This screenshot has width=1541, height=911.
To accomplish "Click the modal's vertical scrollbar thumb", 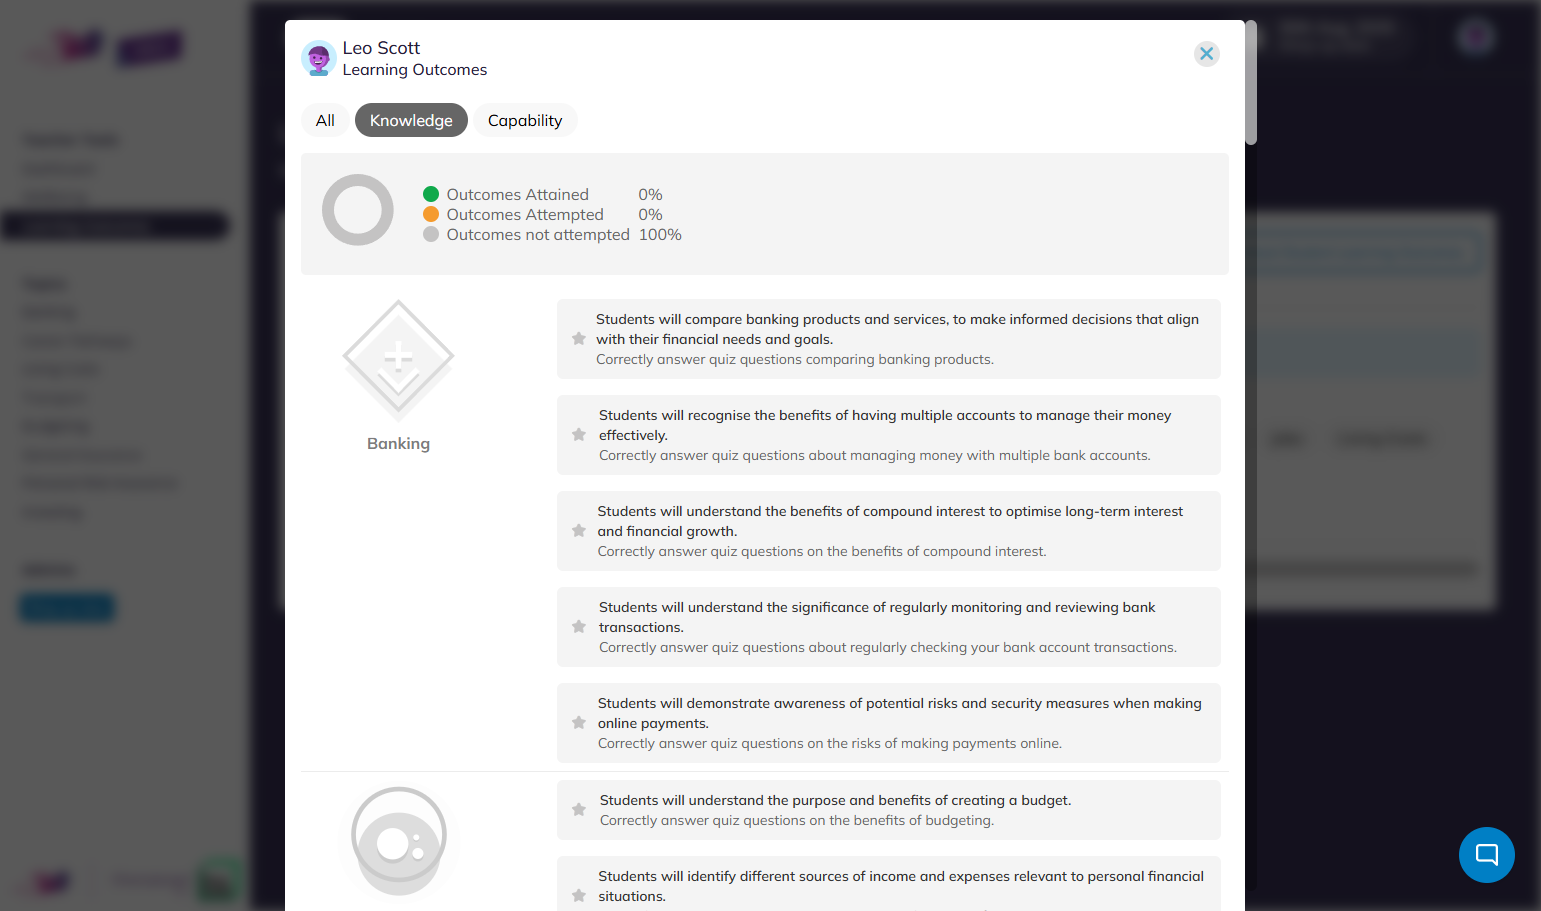I will [1250, 82].
